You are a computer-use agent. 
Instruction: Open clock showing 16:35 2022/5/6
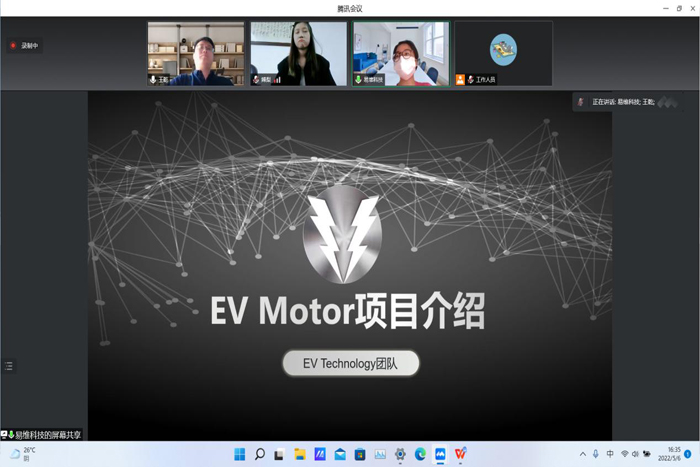click(669, 454)
